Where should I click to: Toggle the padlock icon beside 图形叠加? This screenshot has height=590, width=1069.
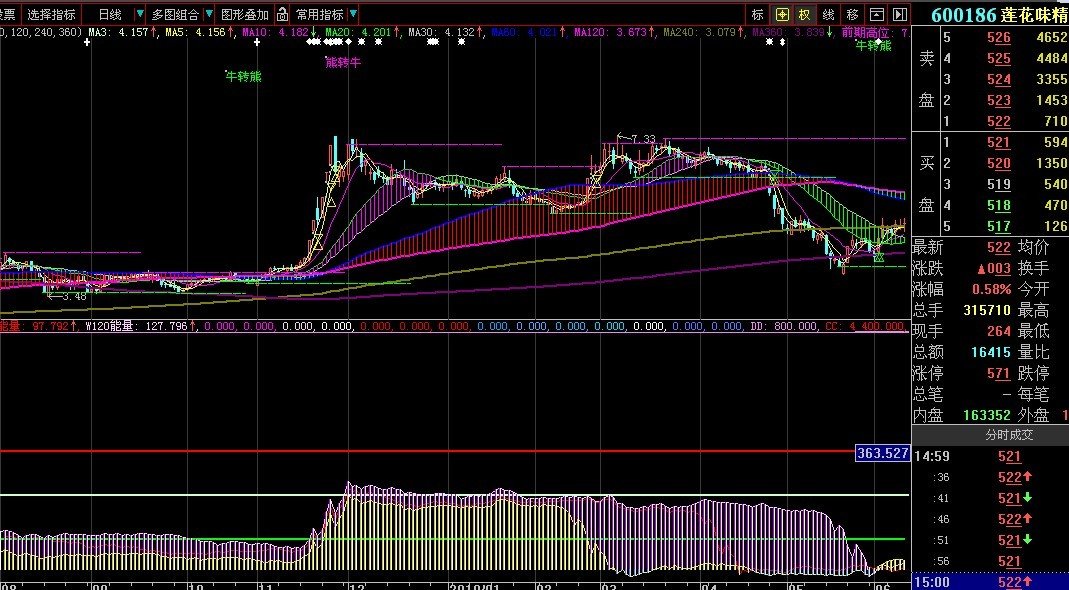coord(282,15)
